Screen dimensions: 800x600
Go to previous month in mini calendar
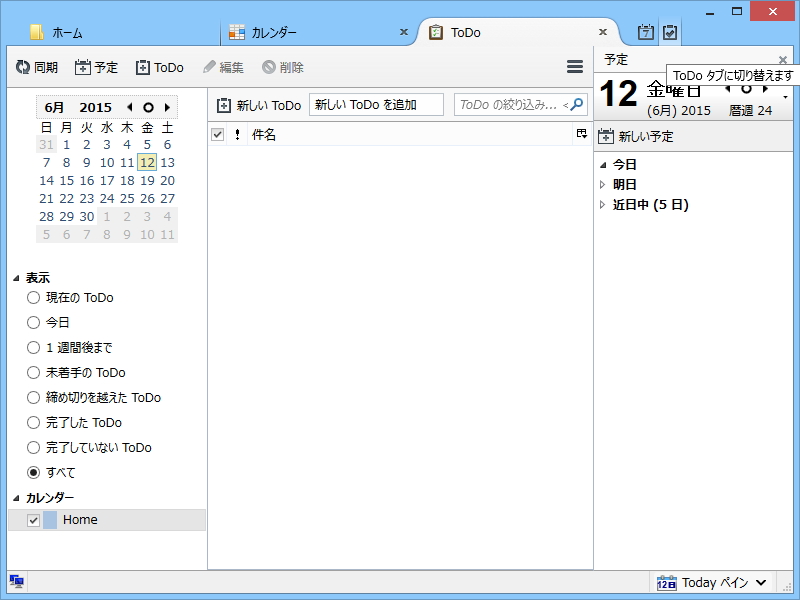coord(130,107)
